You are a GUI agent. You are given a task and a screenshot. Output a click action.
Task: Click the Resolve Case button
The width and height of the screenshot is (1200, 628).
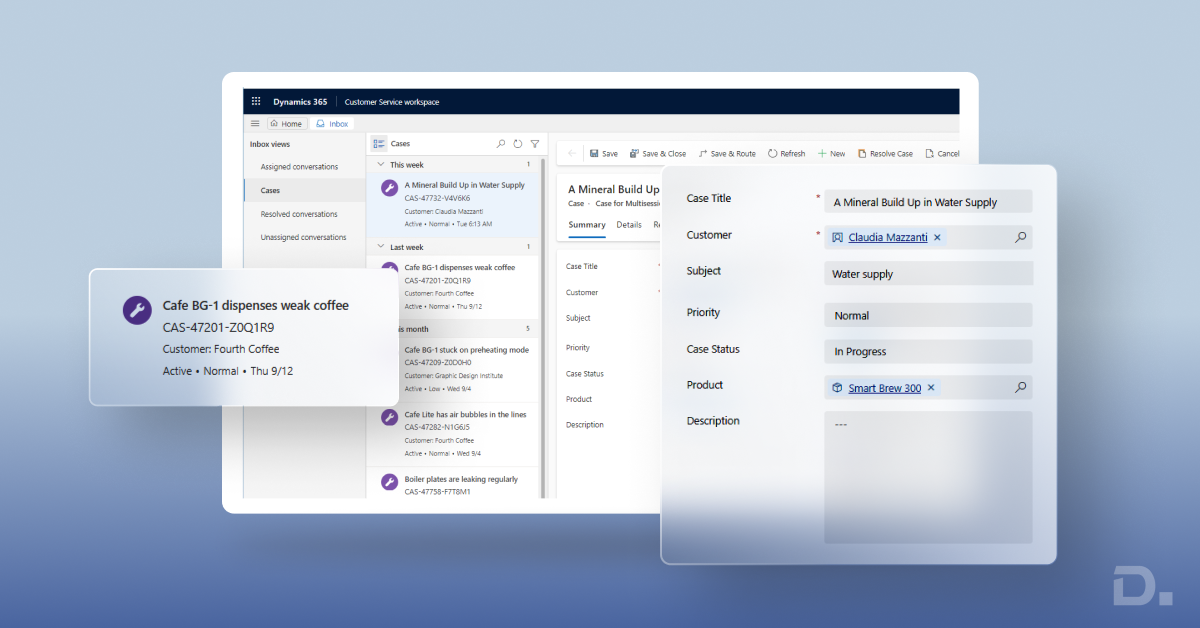pyautogui.click(x=884, y=154)
